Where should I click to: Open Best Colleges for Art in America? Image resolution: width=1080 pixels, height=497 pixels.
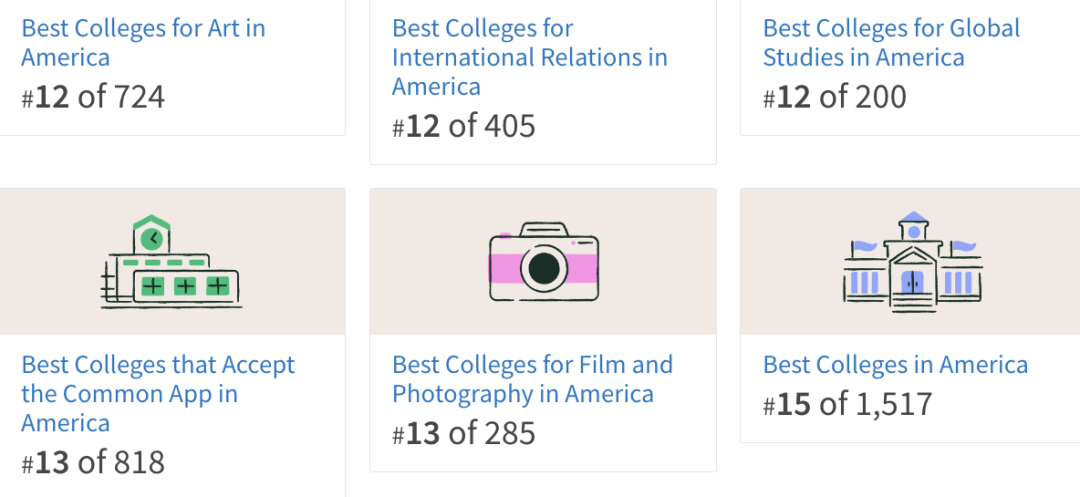143,42
